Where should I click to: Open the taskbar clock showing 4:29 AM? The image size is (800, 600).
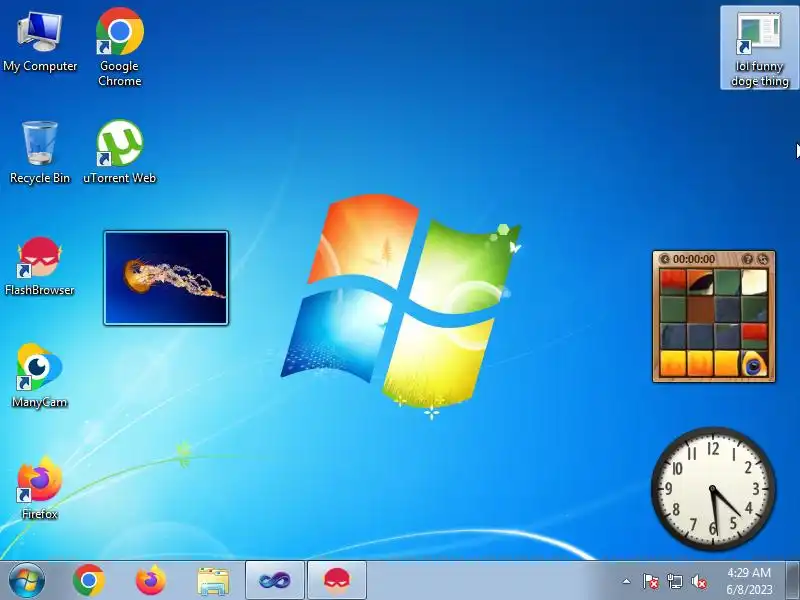(x=749, y=581)
